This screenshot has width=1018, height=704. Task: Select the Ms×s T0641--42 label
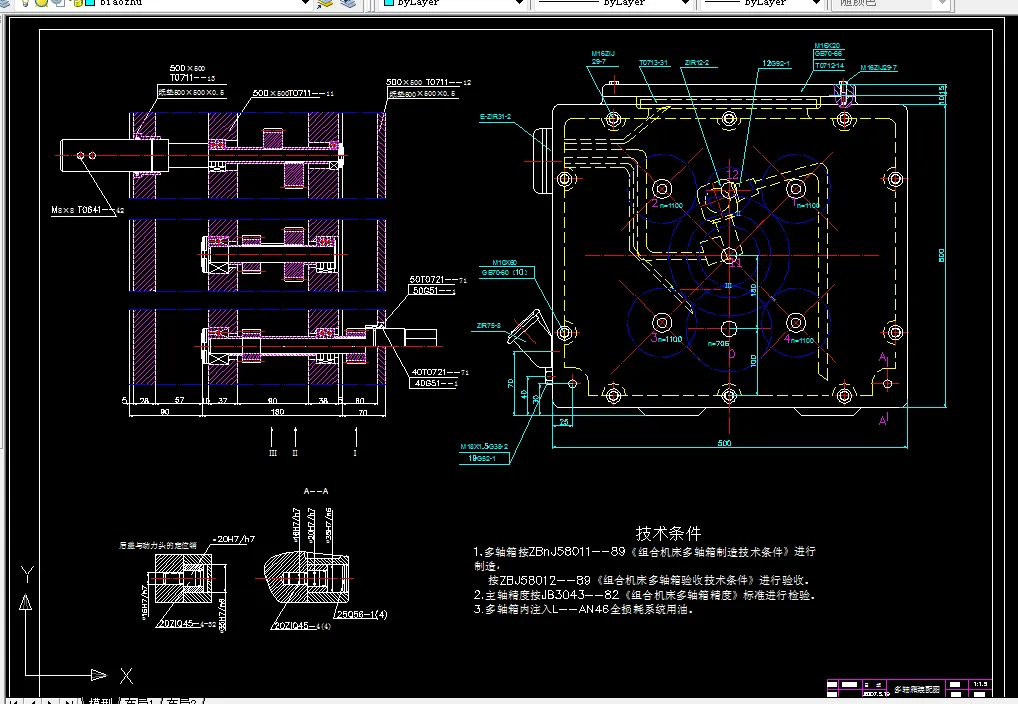pyautogui.click(x=87, y=210)
